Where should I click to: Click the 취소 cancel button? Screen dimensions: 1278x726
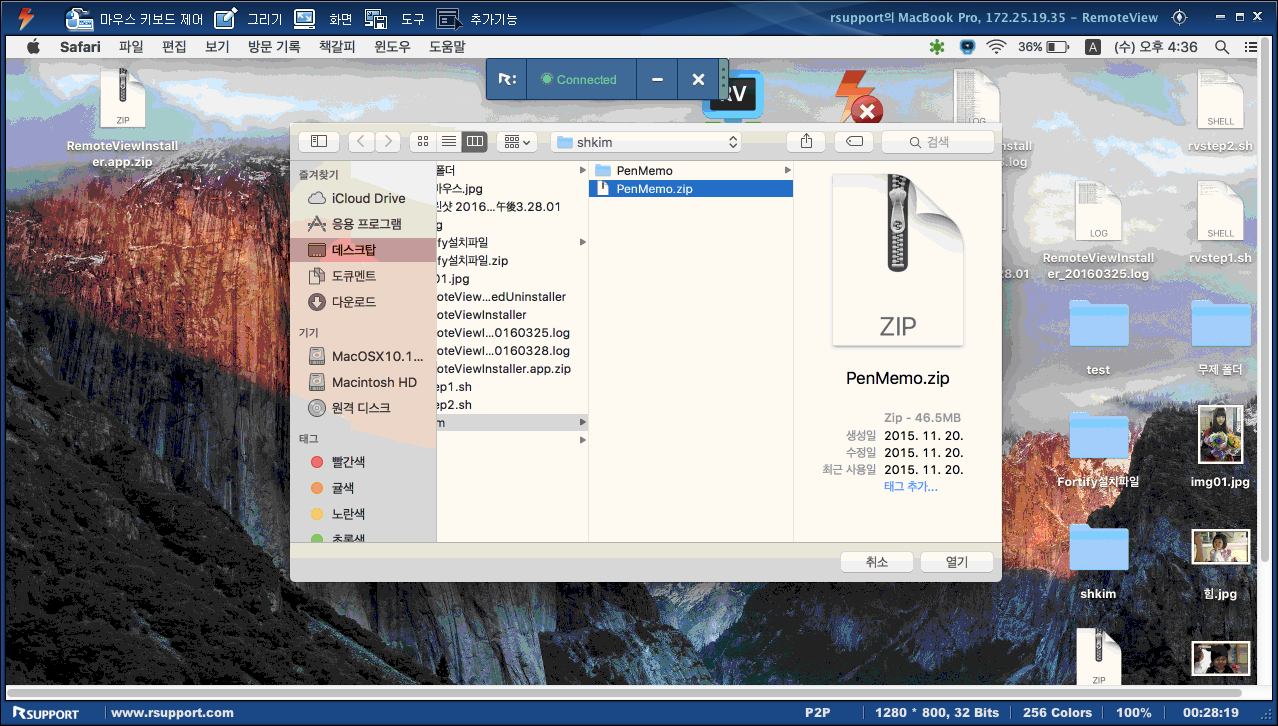click(x=877, y=562)
